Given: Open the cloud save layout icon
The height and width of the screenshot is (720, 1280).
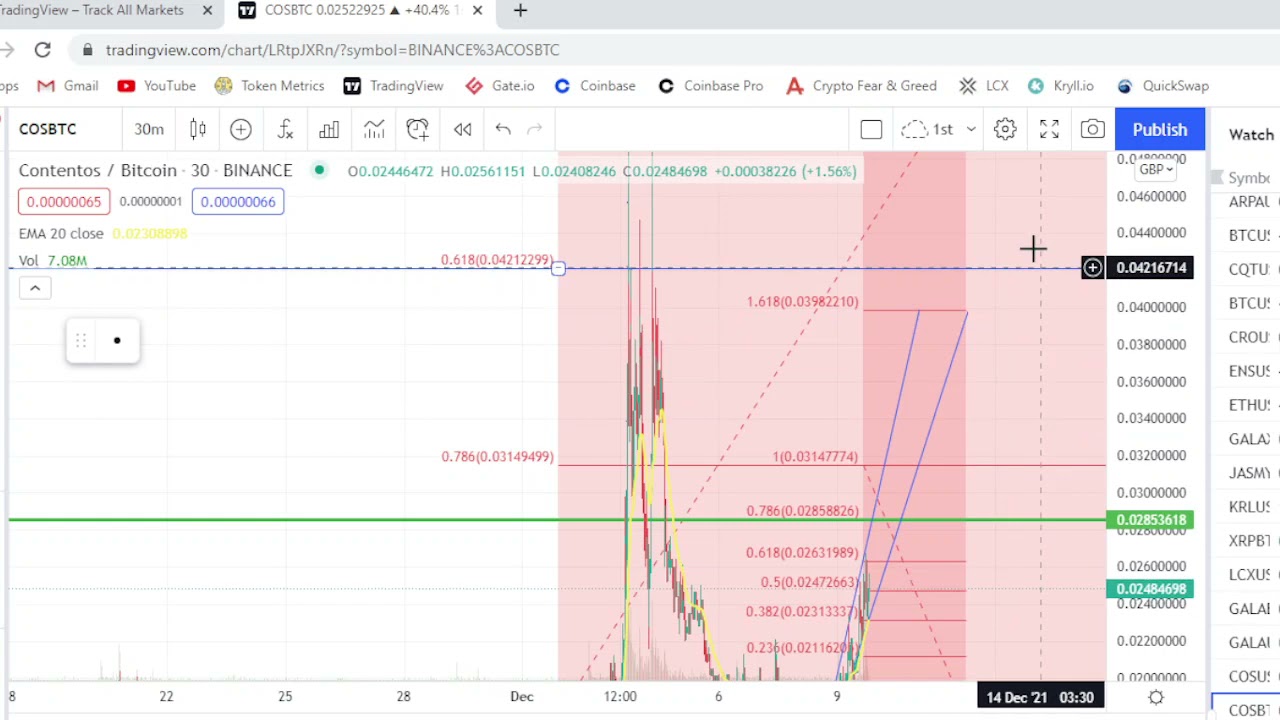Looking at the screenshot, I should 914,129.
